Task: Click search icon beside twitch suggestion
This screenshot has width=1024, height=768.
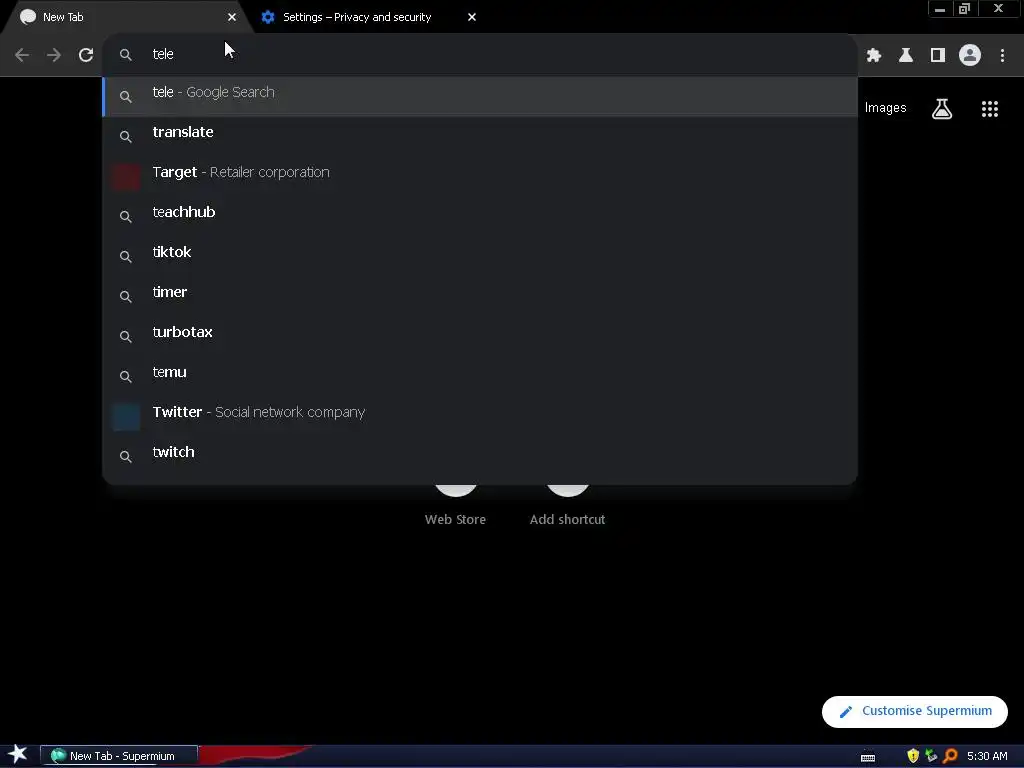Action: 126,456
